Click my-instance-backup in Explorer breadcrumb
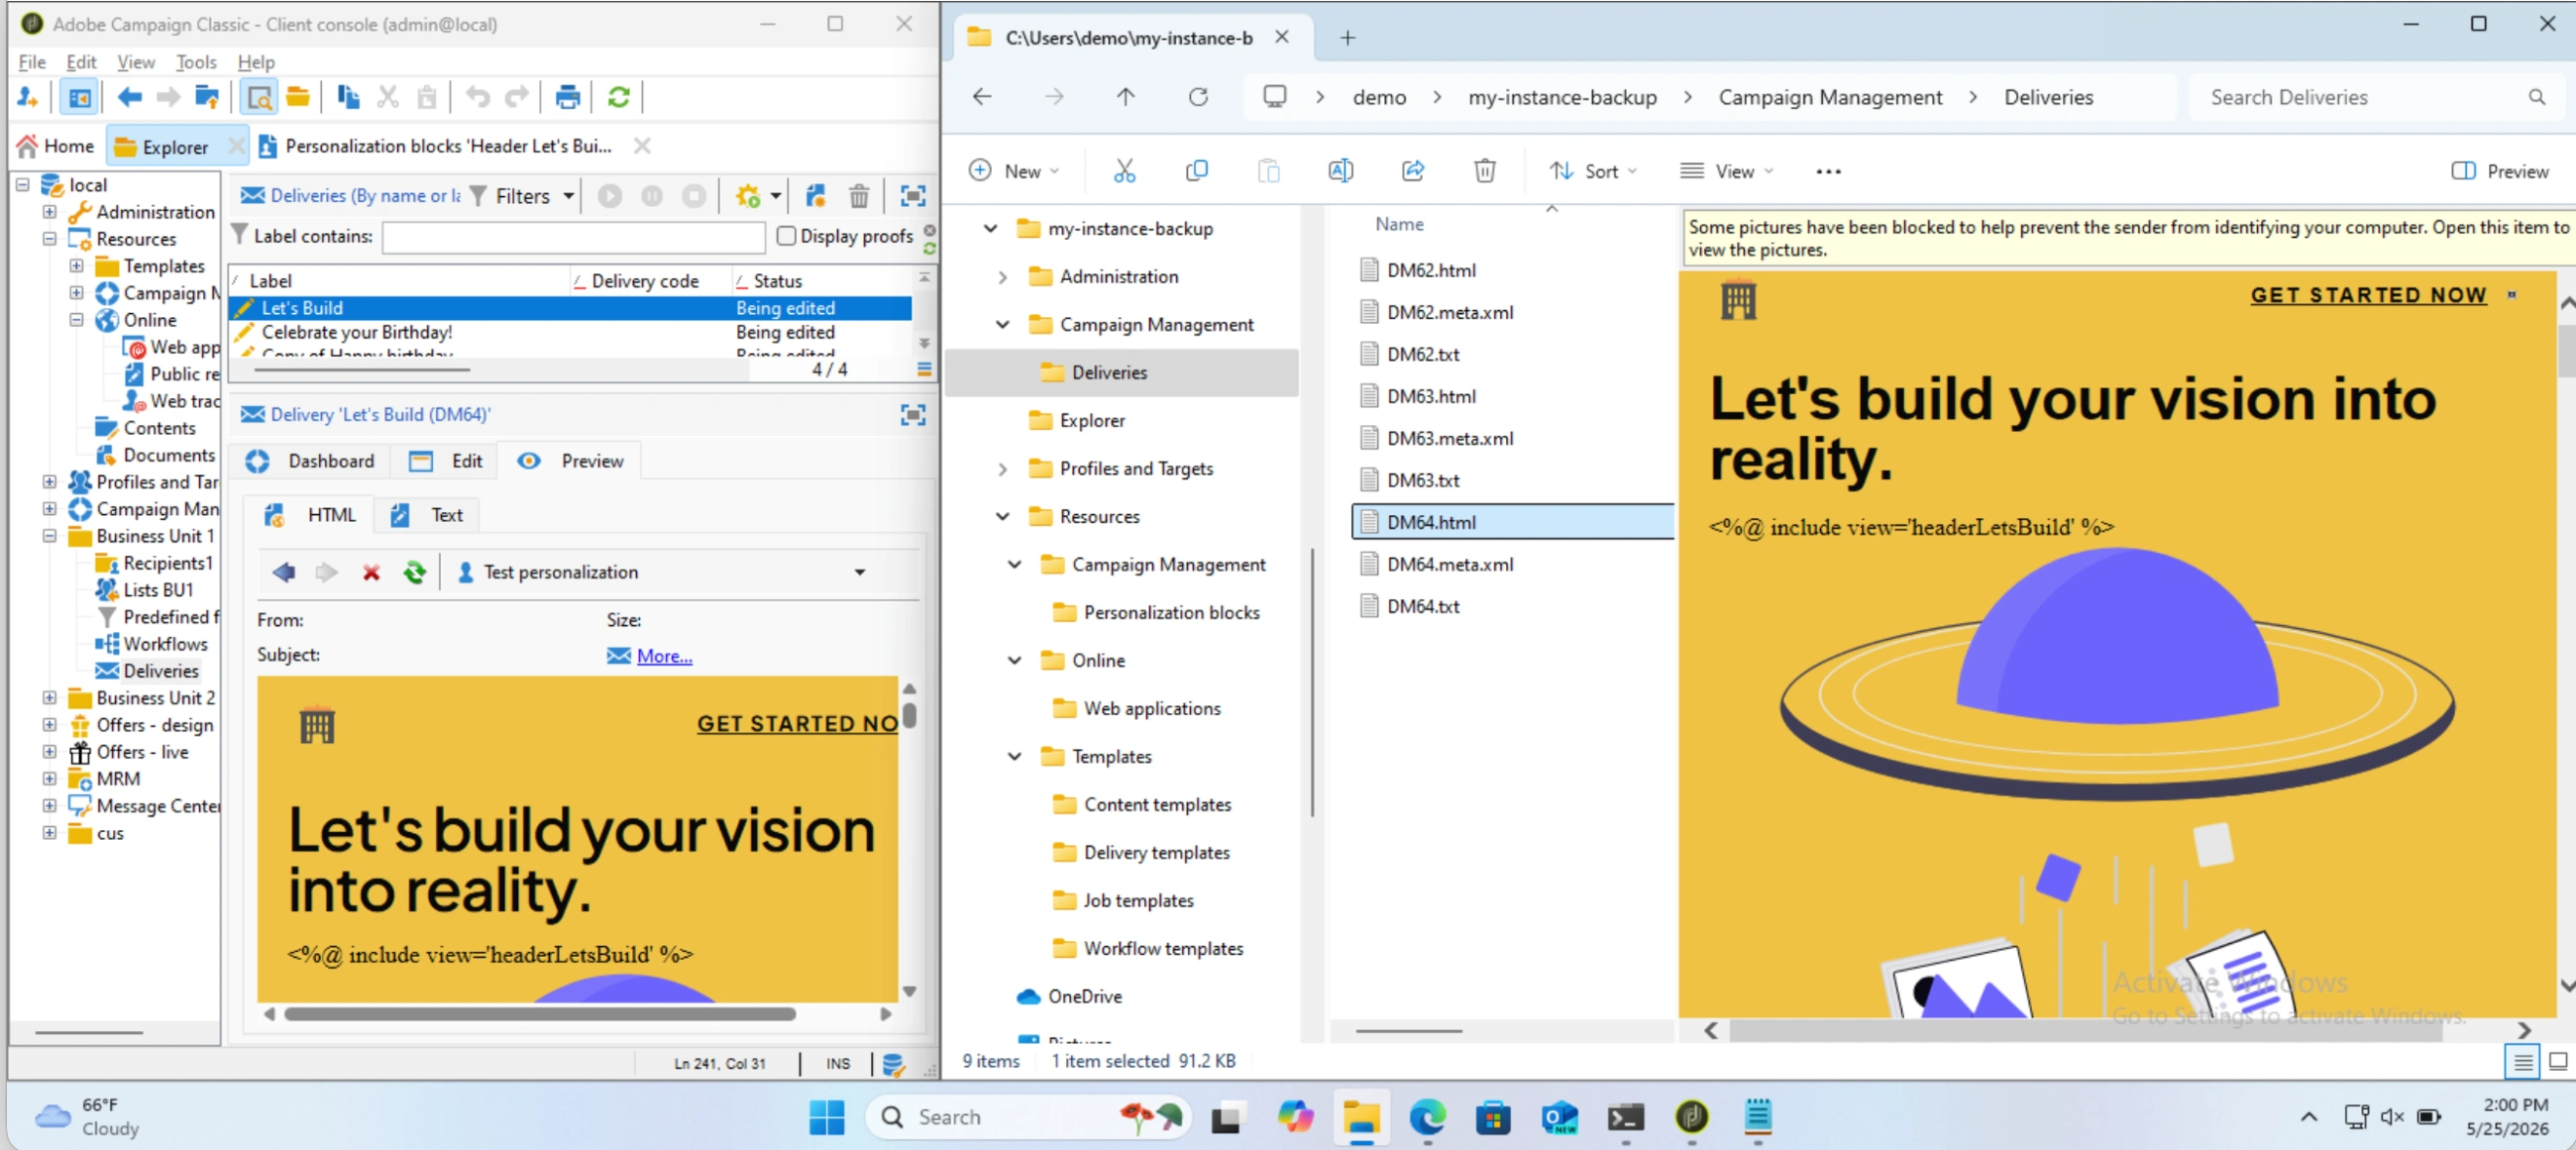Image resolution: width=2576 pixels, height=1150 pixels. (1562, 97)
